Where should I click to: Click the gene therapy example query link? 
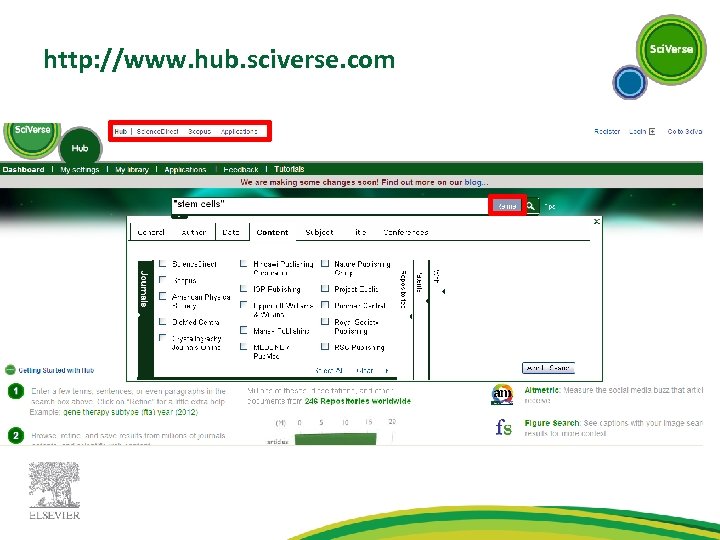(130, 412)
